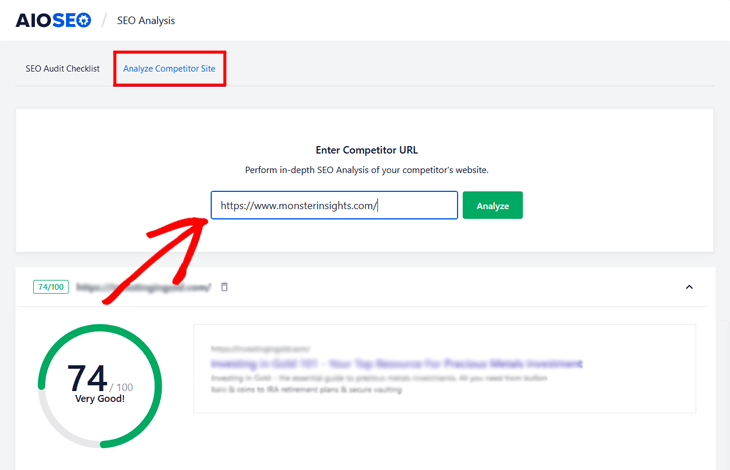Open the Analyze Competitor Site tab
Screen dimensions: 730x470
point(169,69)
